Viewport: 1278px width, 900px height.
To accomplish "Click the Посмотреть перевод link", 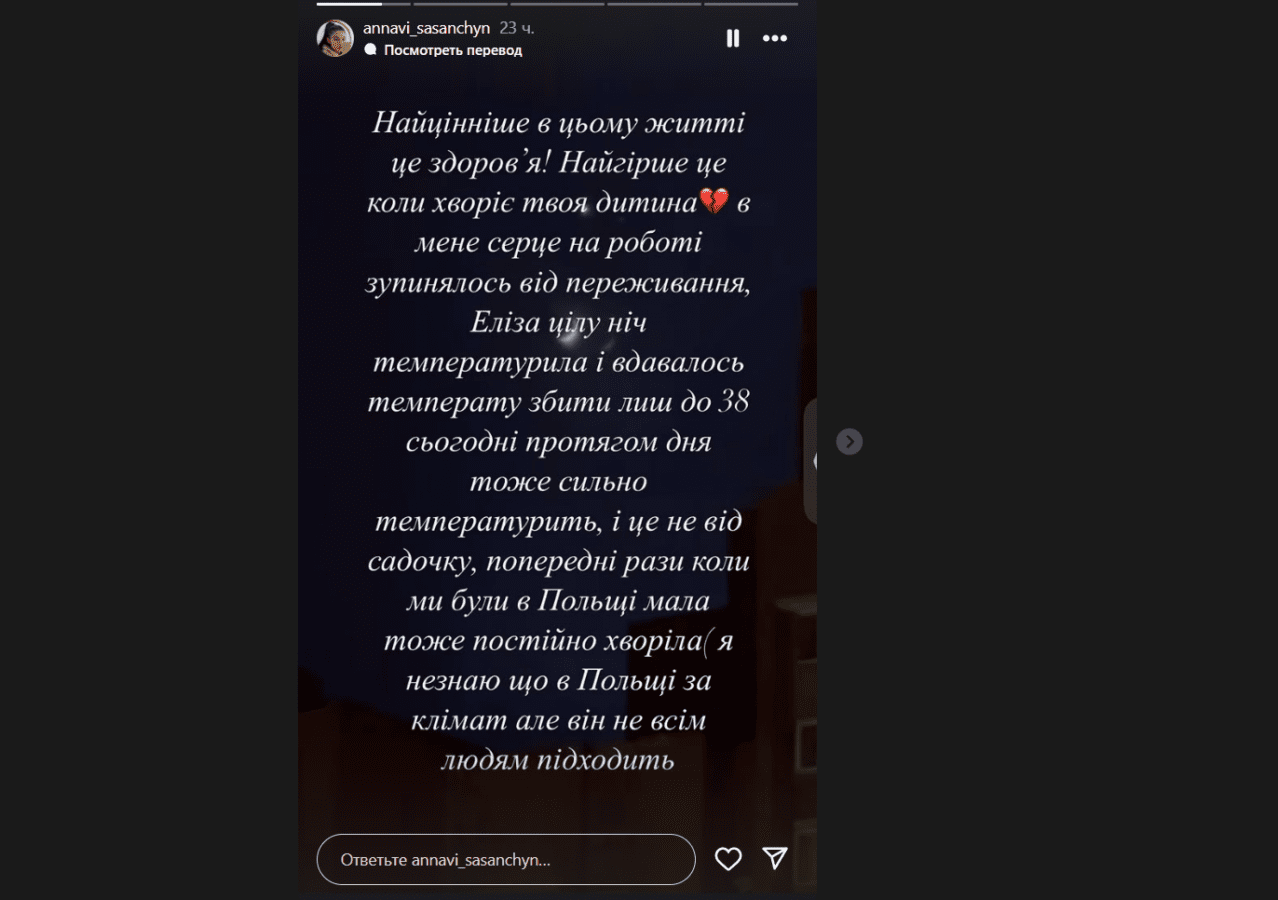I will coord(453,50).
